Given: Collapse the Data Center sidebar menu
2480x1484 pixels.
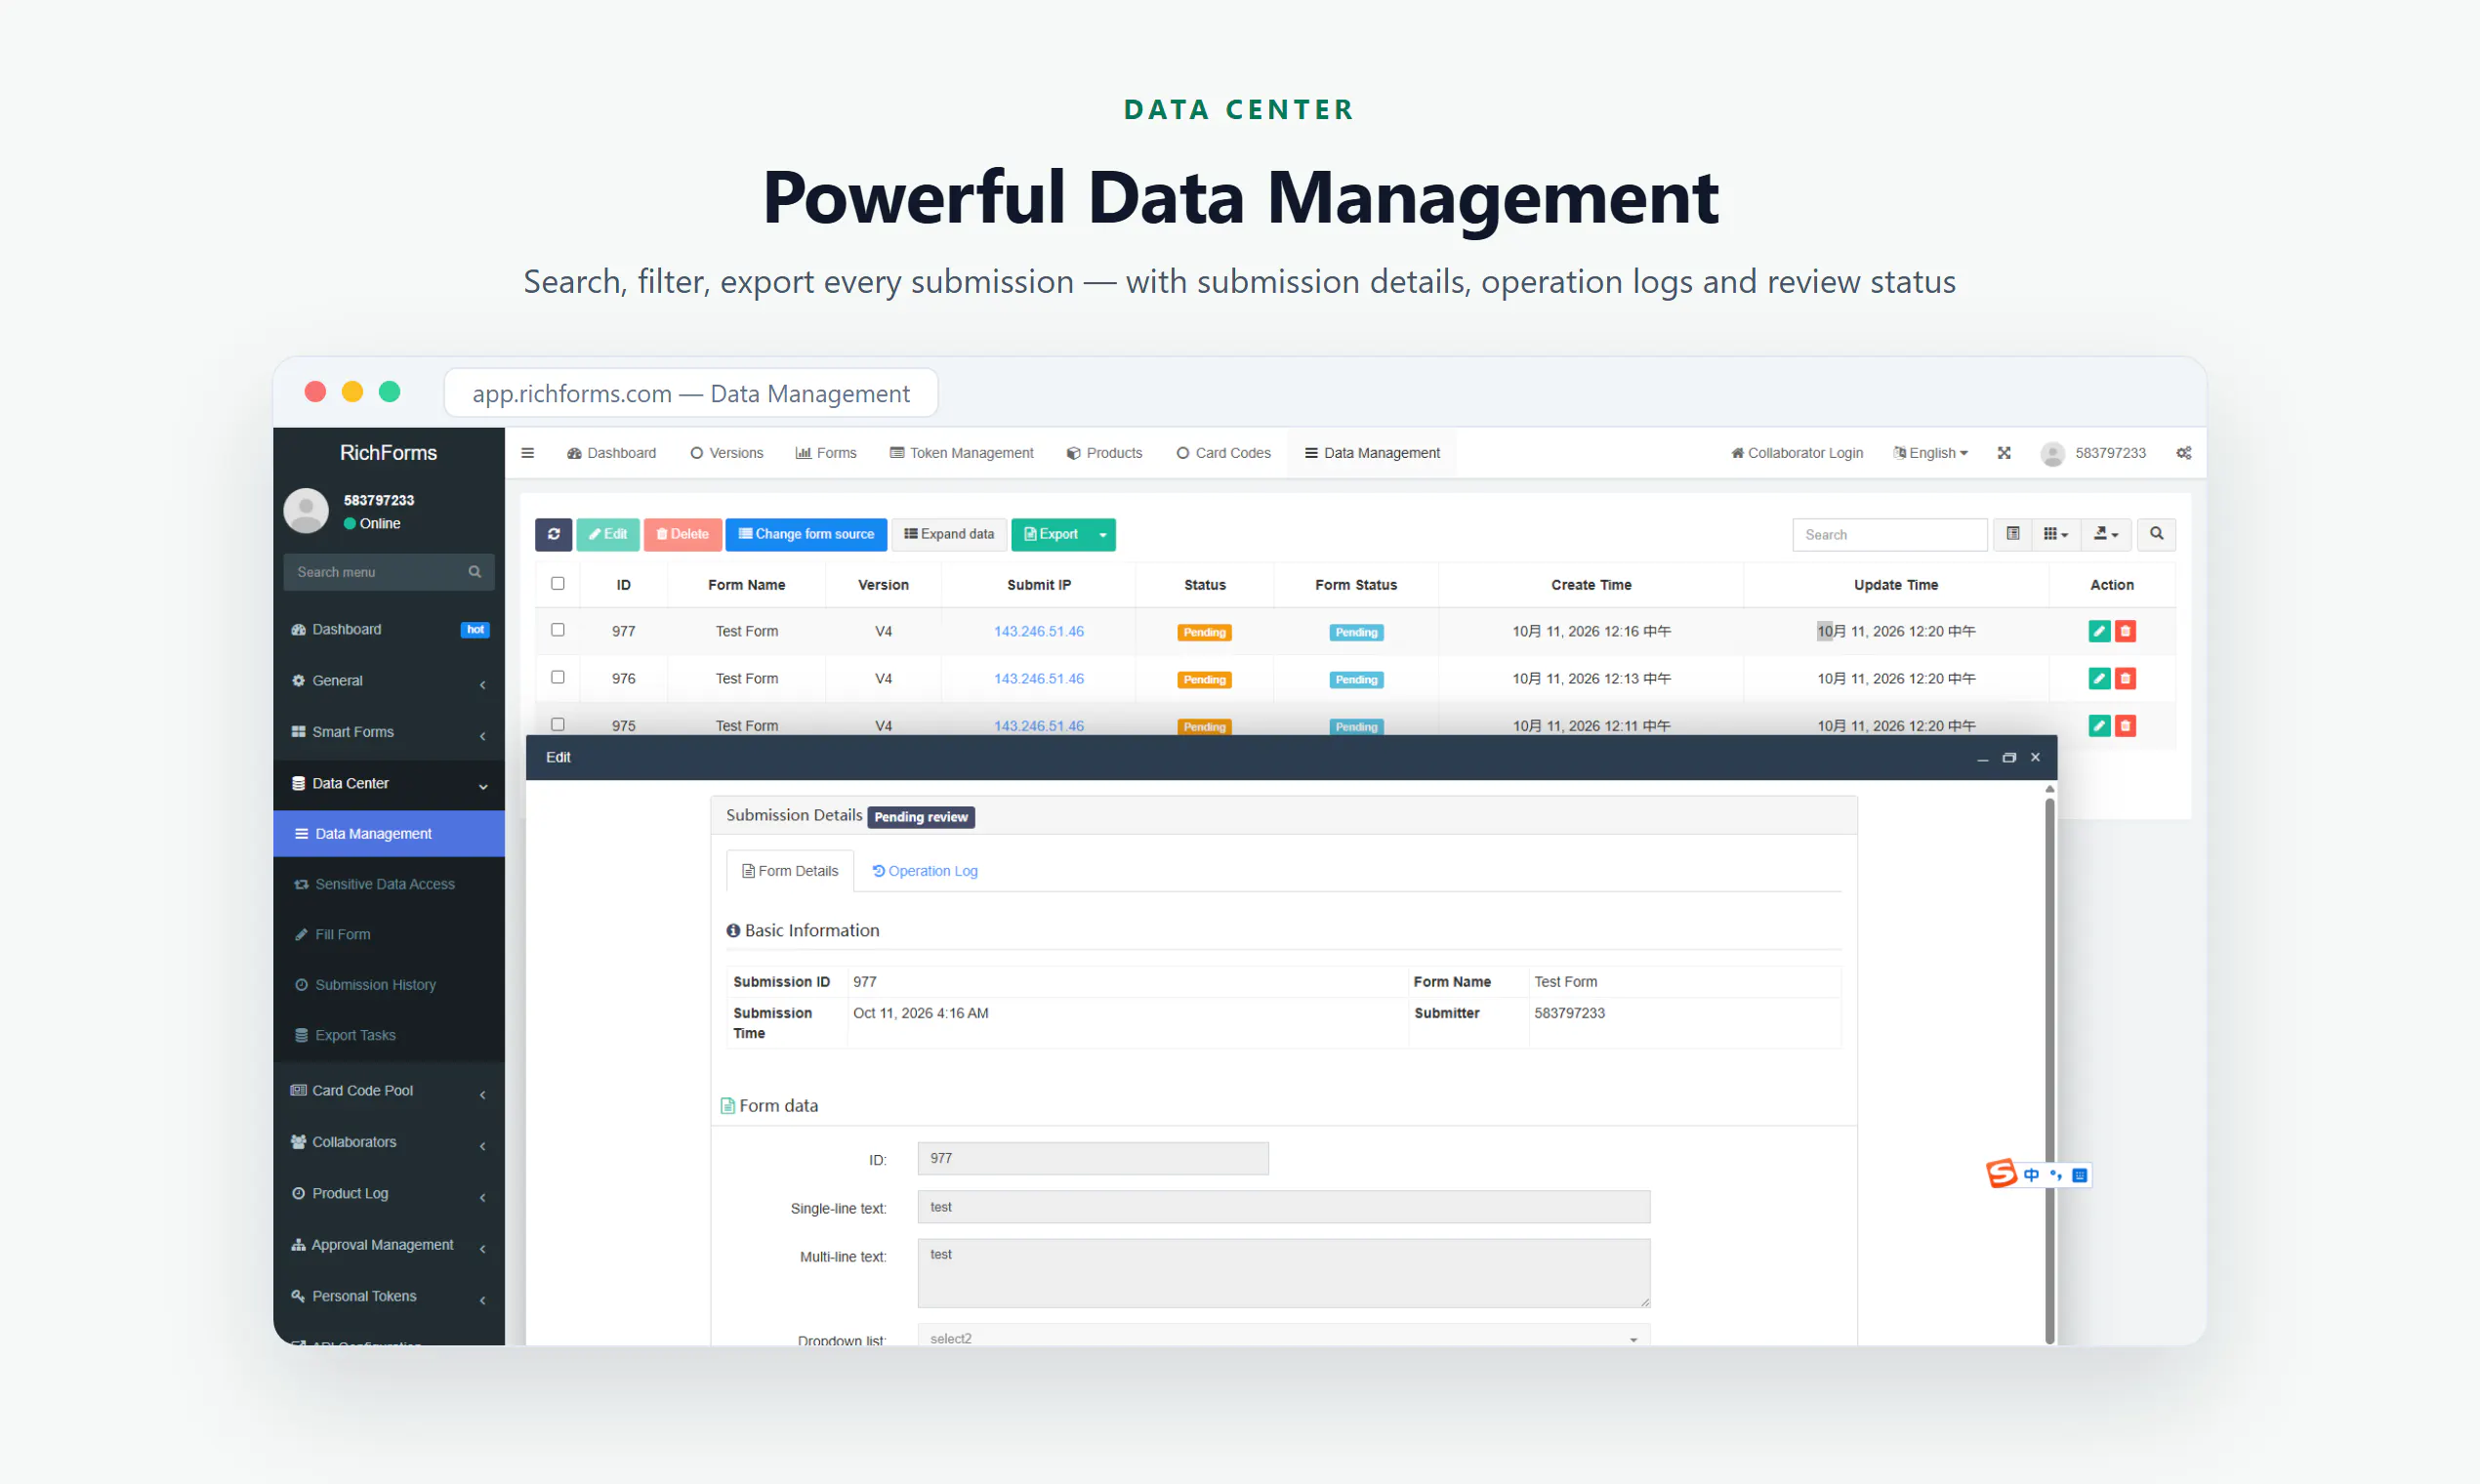Looking at the screenshot, I should 389,783.
